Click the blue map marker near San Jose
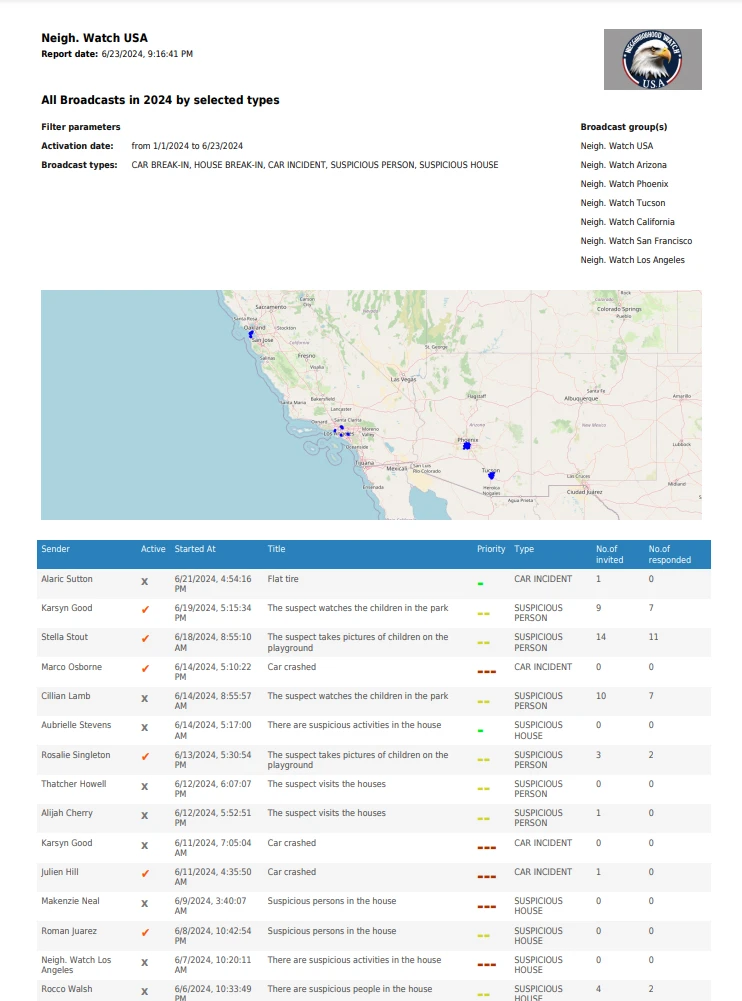This screenshot has height=1001, width=742. (x=251, y=335)
